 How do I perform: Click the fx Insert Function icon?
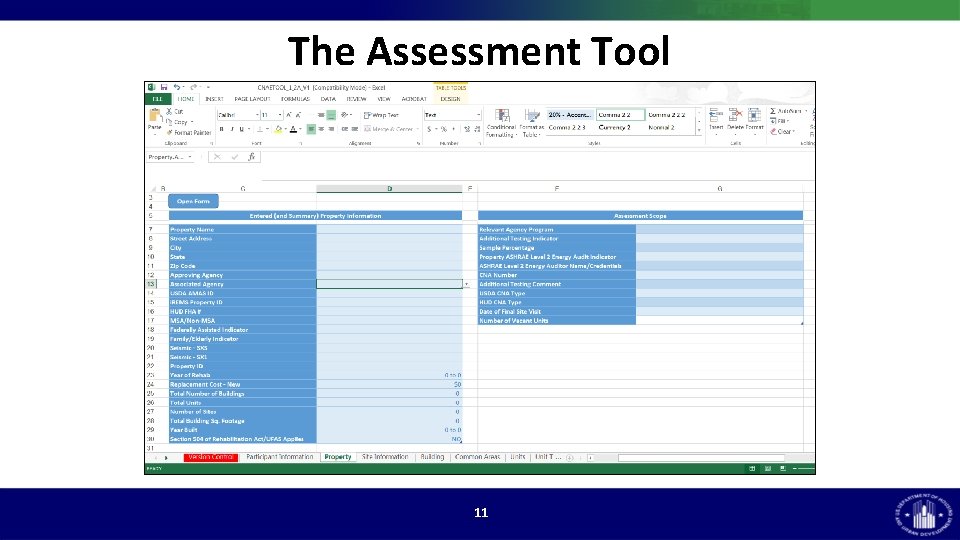tap(251, 157)
